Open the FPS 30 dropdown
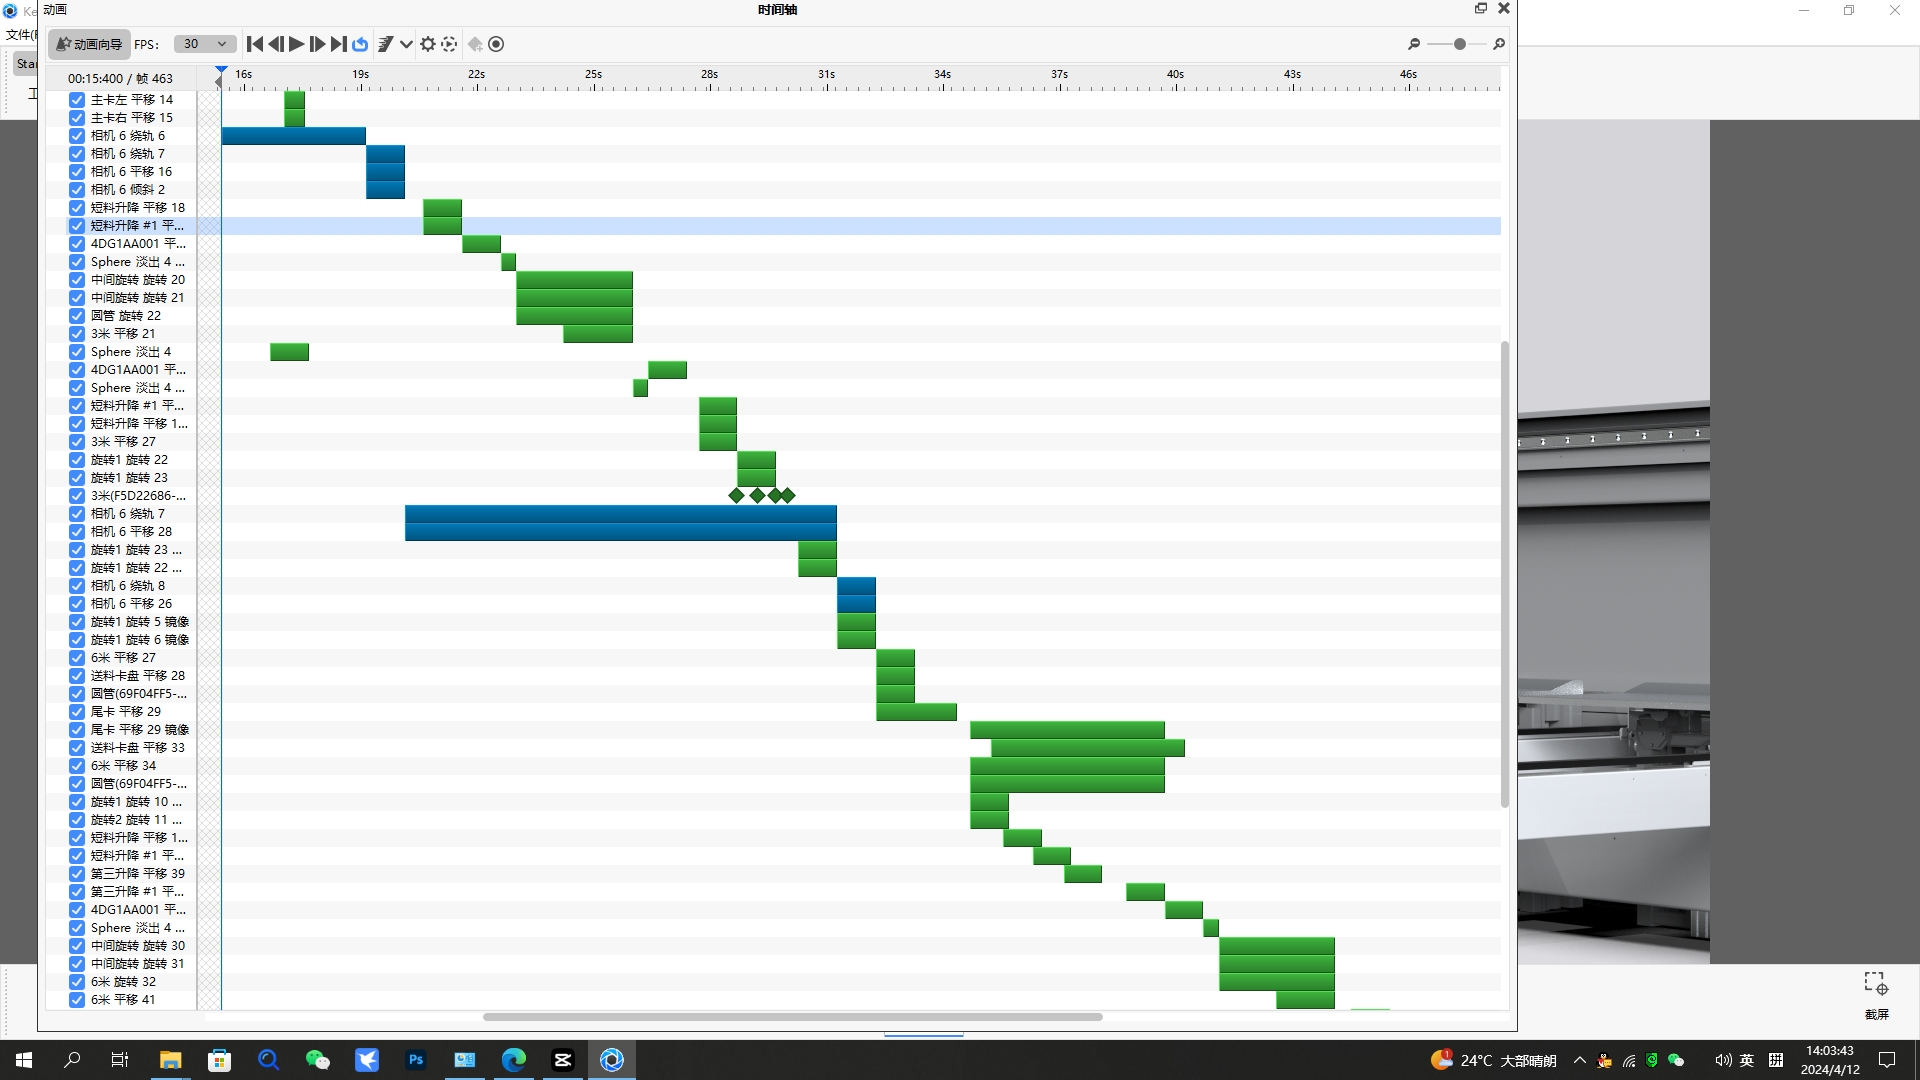 (204, 44)
